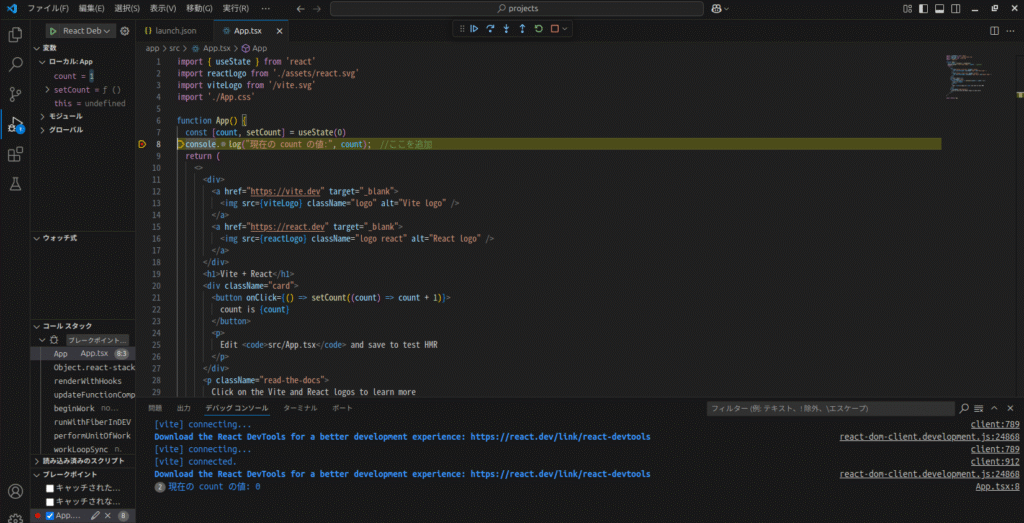Expand the setCount variable tree node
This screenshot has height=523, width=1024.
click(x=47, y=90)
